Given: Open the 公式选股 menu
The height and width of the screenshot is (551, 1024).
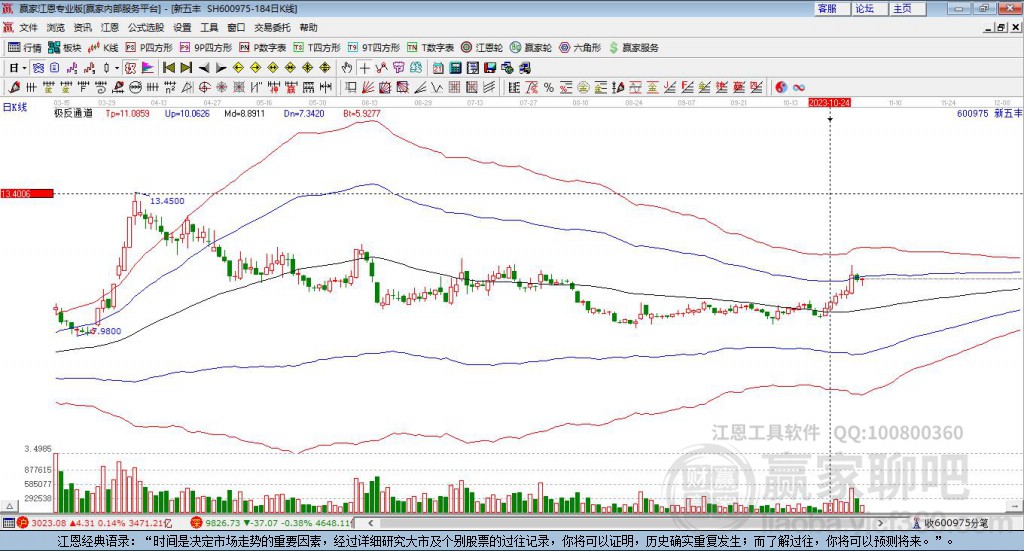Looking at the screenshot, I should 146,27.
